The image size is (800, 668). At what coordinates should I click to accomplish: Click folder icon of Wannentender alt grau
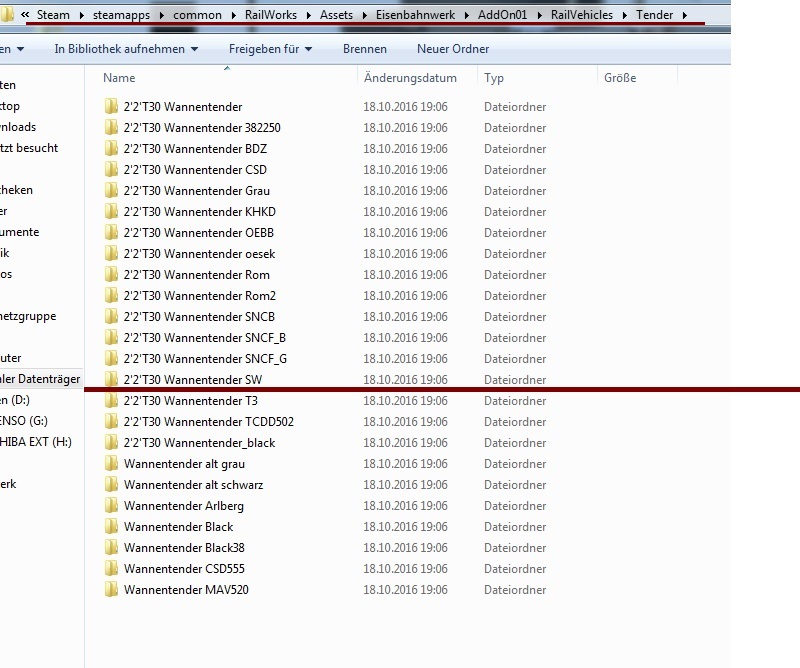[111, 463]
